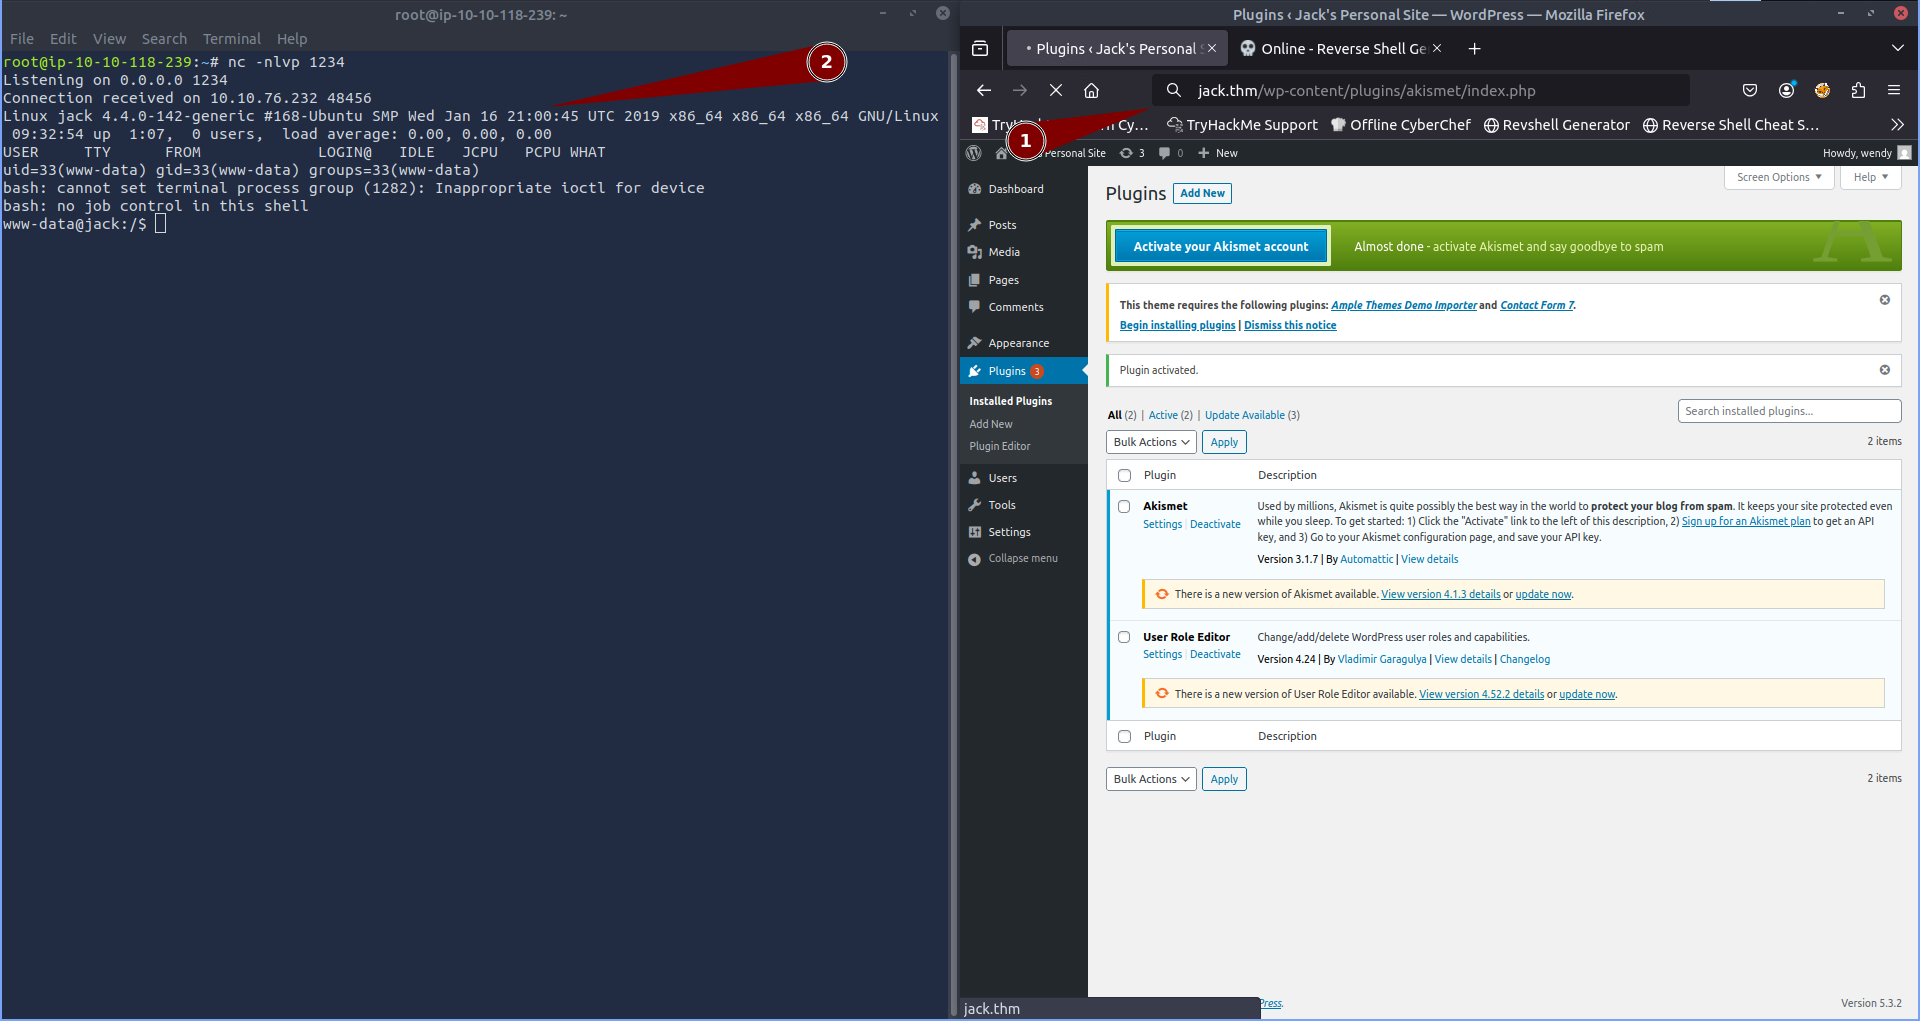This screenshot has height=1021, width=1920.
Task: Deactivate the Akismet plugin
Action: [1215, 524]
